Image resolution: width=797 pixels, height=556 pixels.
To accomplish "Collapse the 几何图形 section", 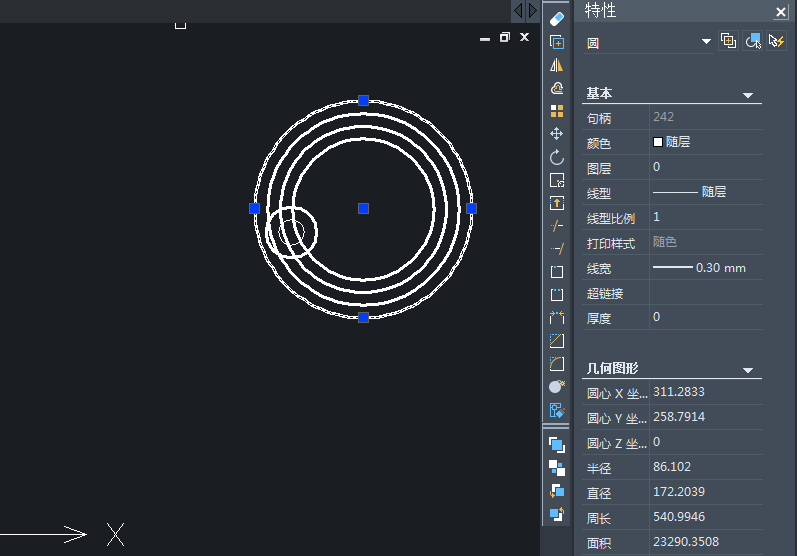I will point(747,371).
